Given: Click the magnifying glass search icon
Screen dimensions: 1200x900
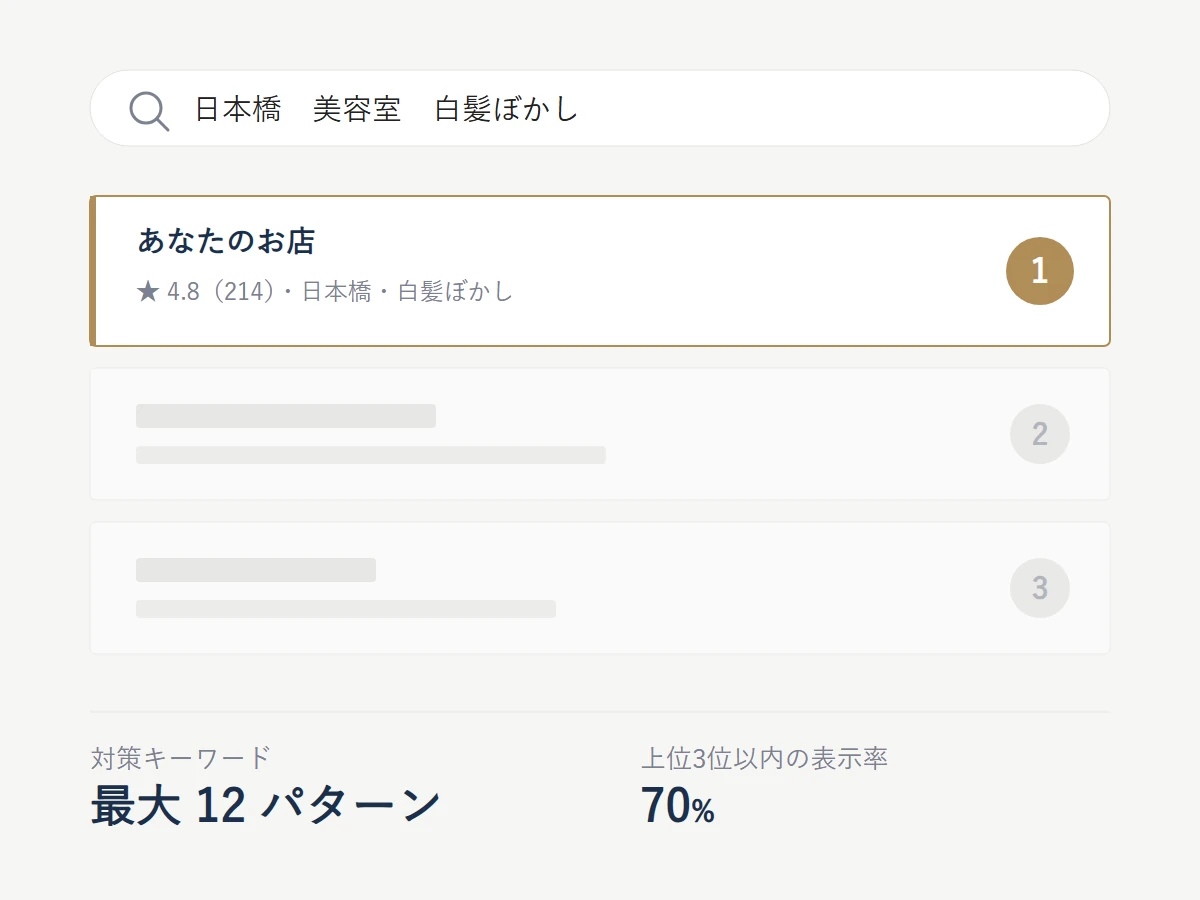Looking at the screenshot, I should (x=149, y=110).
